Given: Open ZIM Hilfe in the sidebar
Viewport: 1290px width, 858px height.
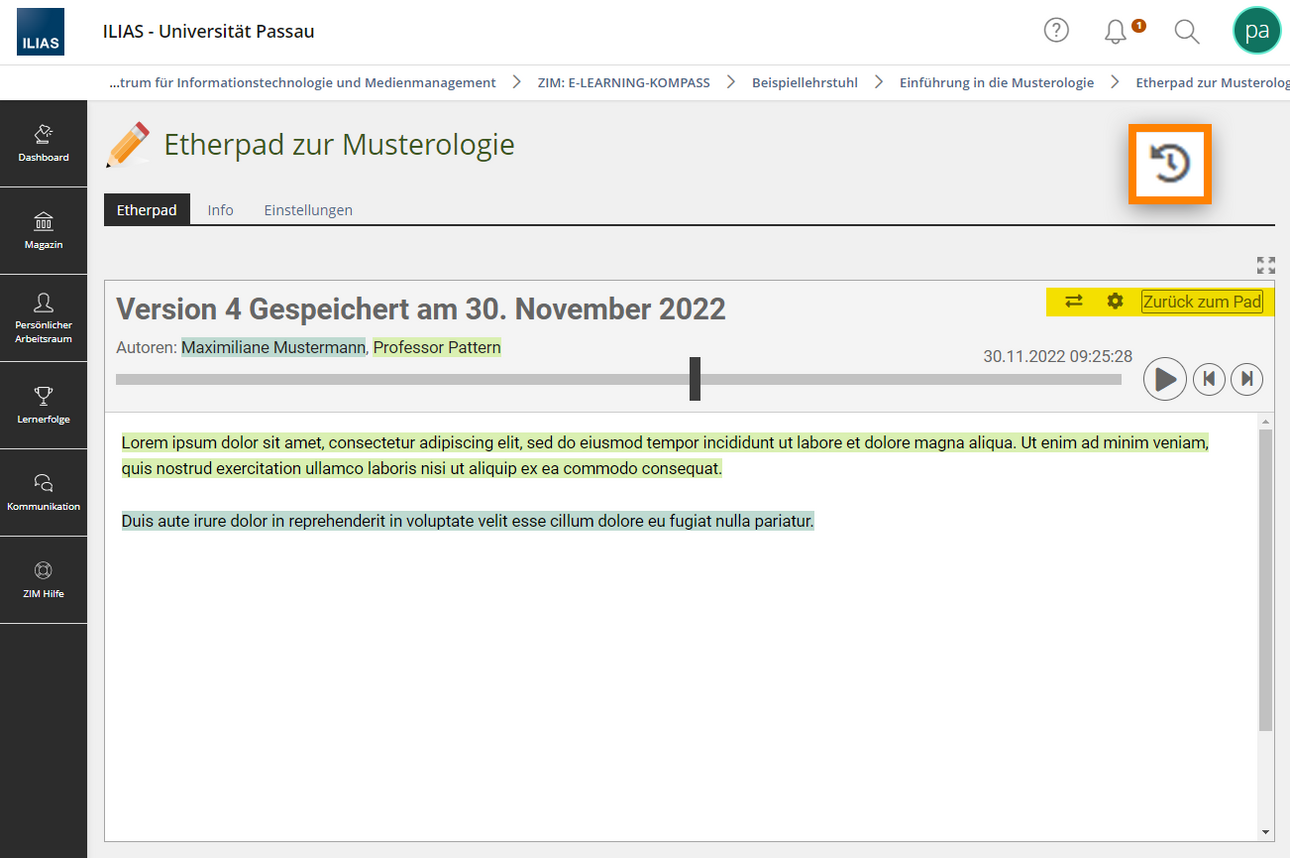Looking at the screenshot, I should (x=43, y=580).
